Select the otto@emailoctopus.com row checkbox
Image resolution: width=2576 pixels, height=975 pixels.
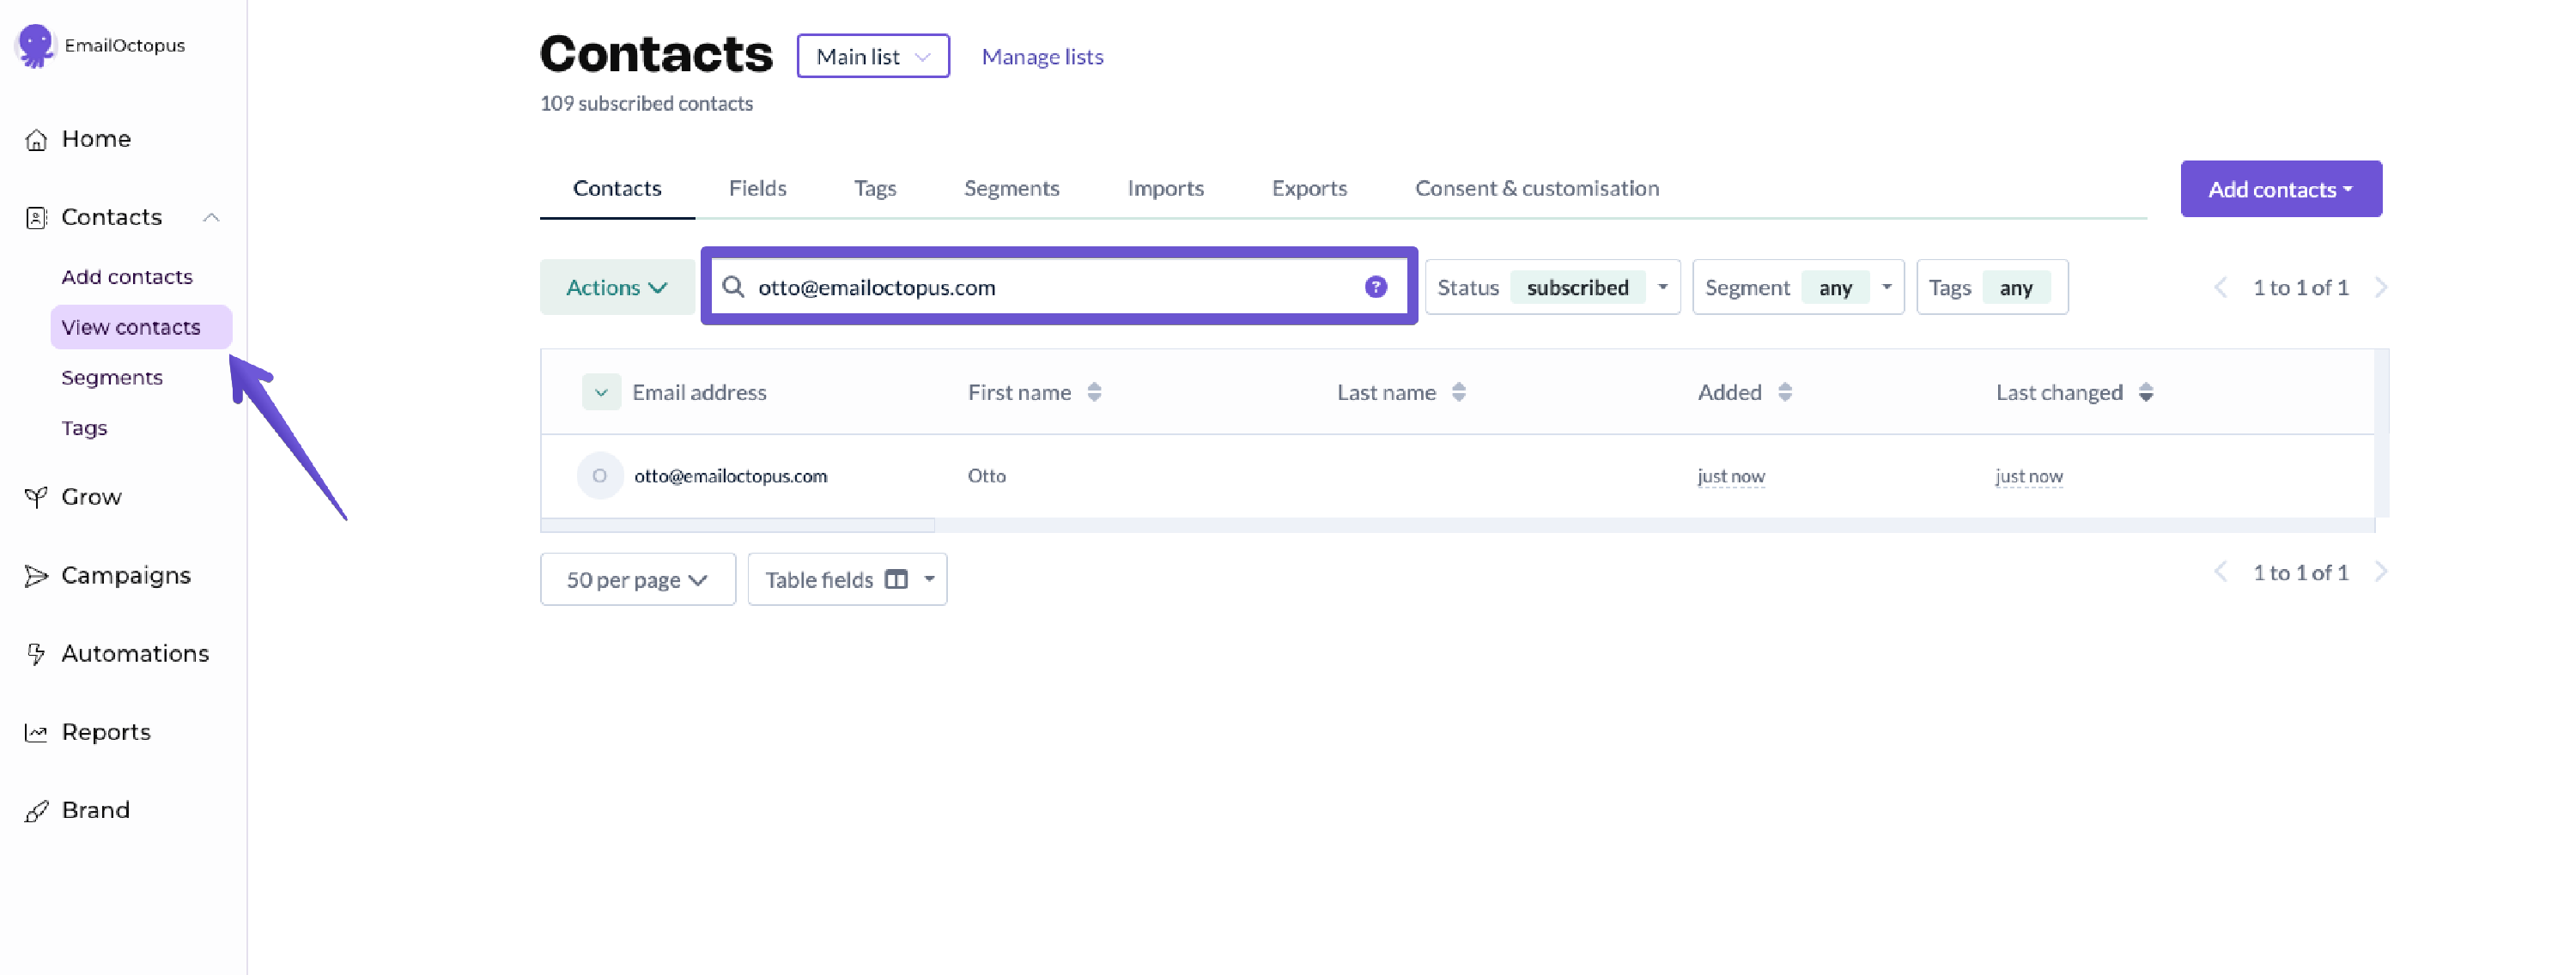pyautogui.click(x=599, y=476)
